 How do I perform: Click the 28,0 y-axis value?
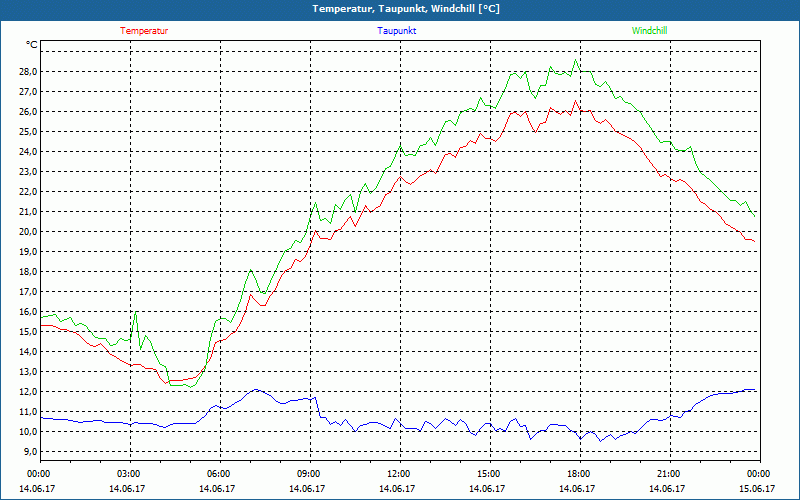(x=29, y=72)
